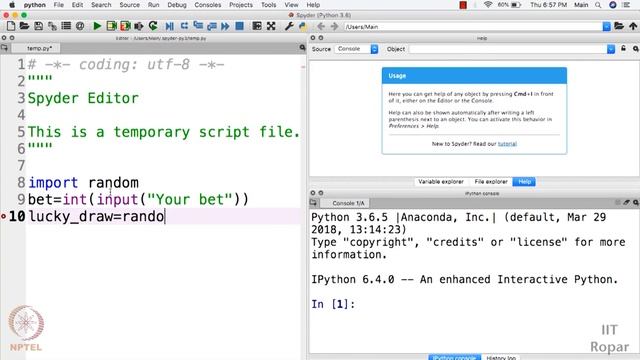The height and width of the screenshot is (360, 640).
Task: Step over the current line in the debugger
Action: pyautogui.click(x=184, y=27)
